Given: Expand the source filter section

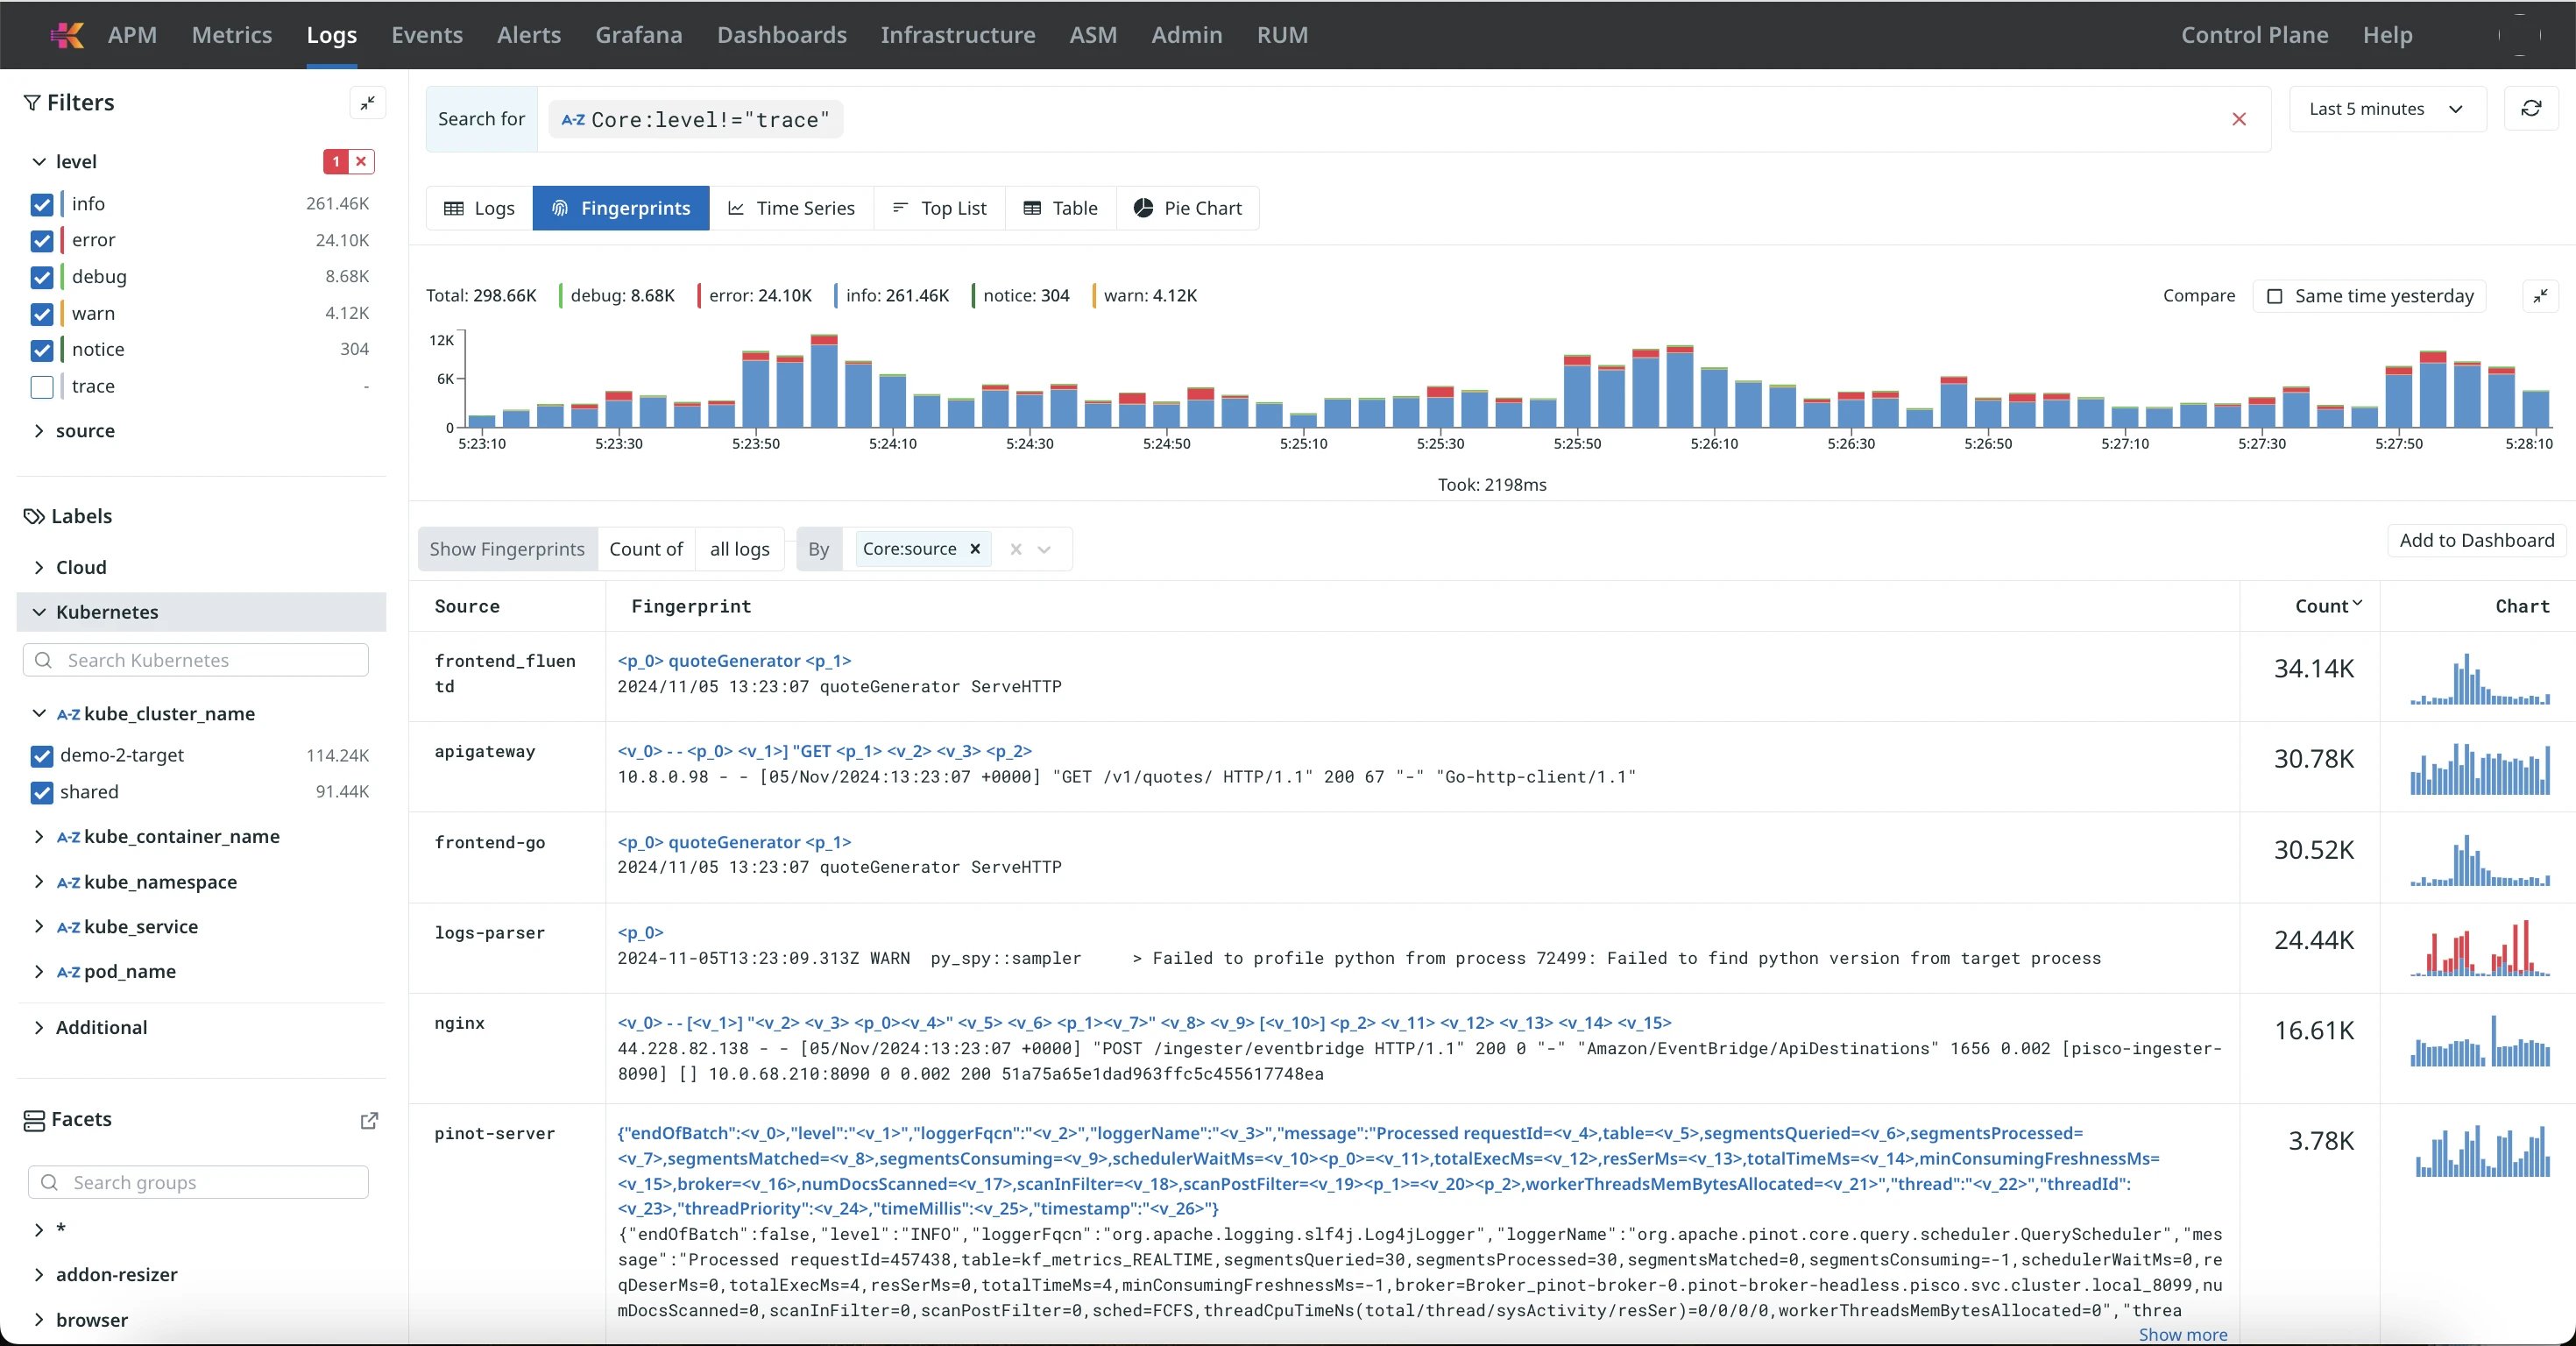Looking at the screenshot, I should (39, 431).
